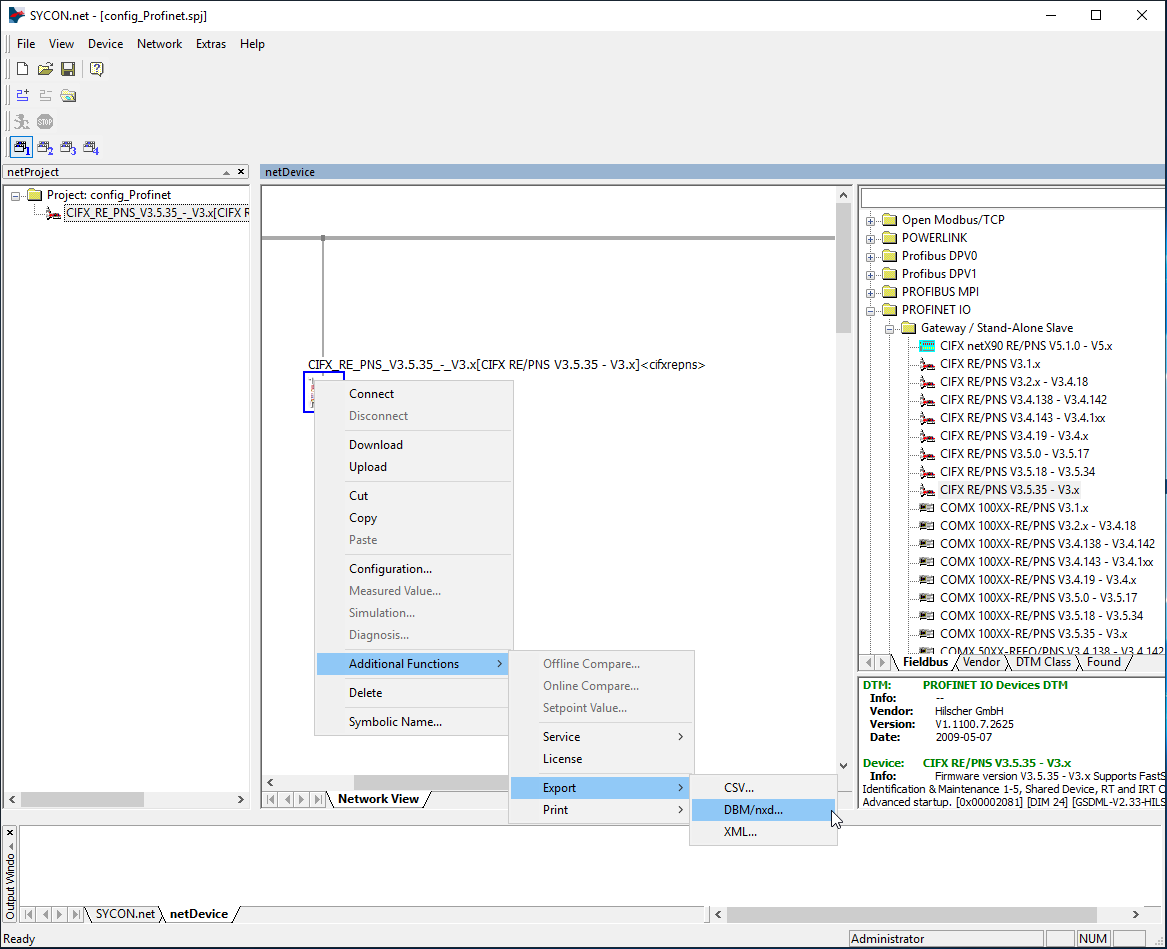The width and height of the screenshot is (1167, 949).
Task: Switch to window layout 4 icon
Action: (x=91, y=148)
